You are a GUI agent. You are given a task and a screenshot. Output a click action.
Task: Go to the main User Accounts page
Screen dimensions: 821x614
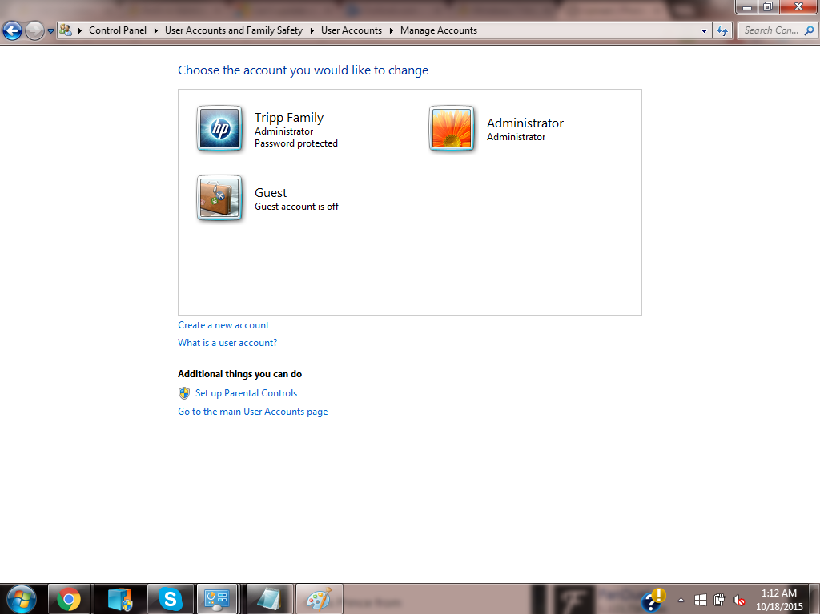tap(253, 412)
